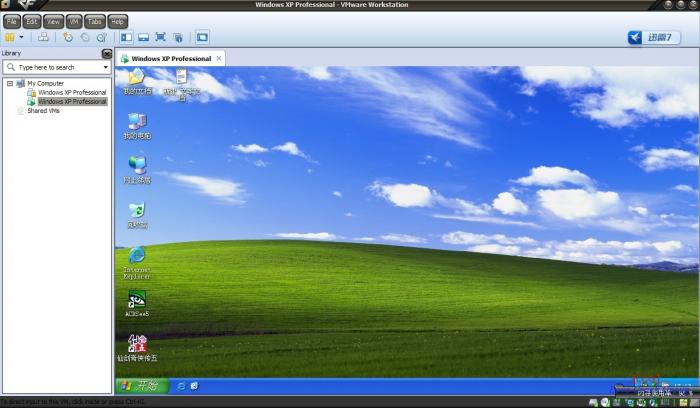700x408 pixels.
Task: Focus the library search field
Action: click(x=57, y=67)
